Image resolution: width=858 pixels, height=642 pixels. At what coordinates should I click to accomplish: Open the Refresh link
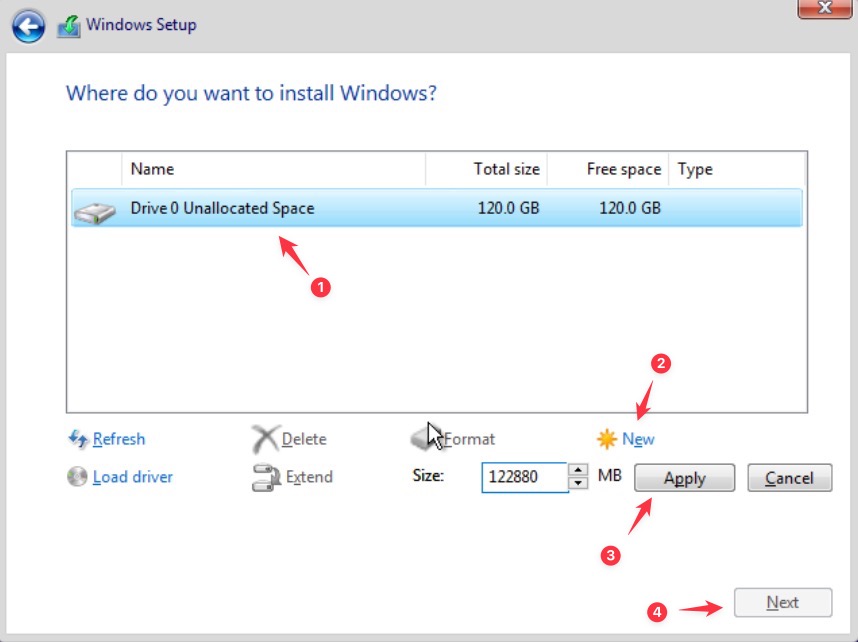[119, 439]
